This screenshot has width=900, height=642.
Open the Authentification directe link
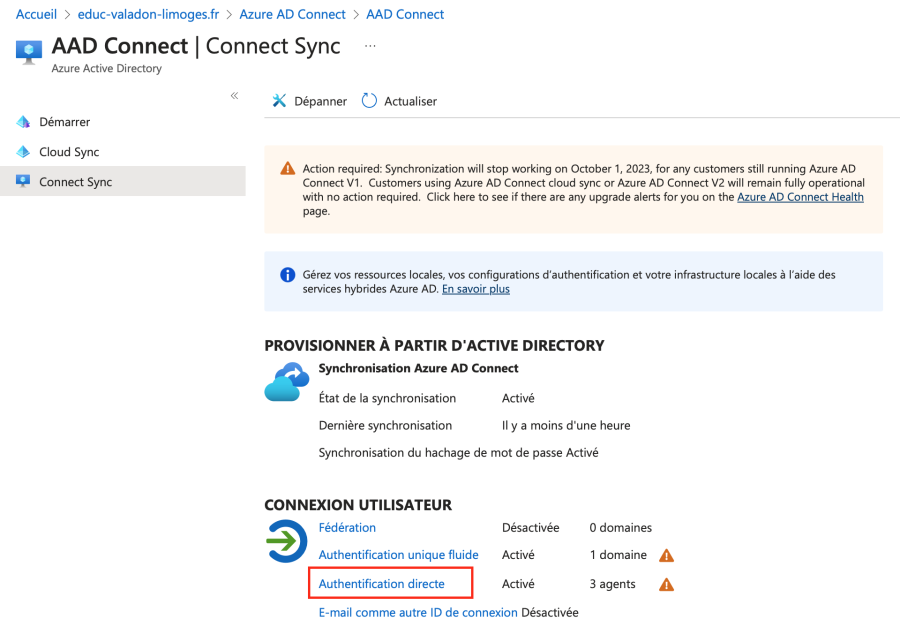382,583
